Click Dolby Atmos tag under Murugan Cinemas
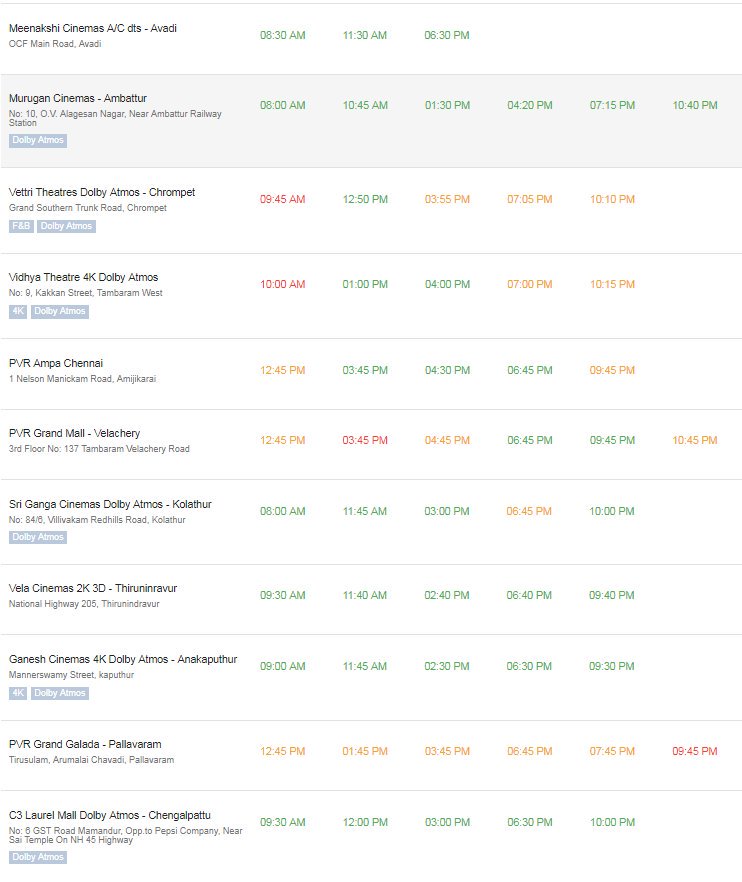This screenshot has width=742, height=882. pos(38,140)
